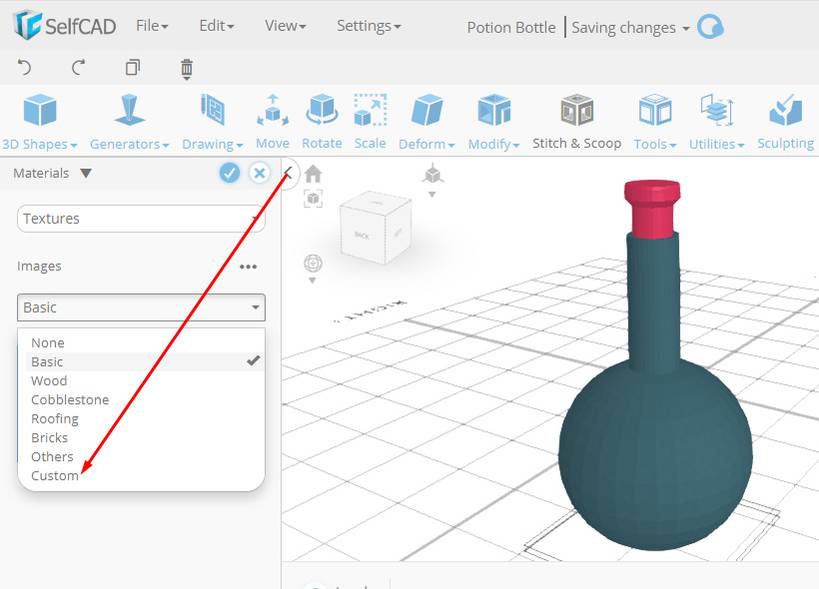
Task: Click the saving sync status icon
Action: pos(710,27)
